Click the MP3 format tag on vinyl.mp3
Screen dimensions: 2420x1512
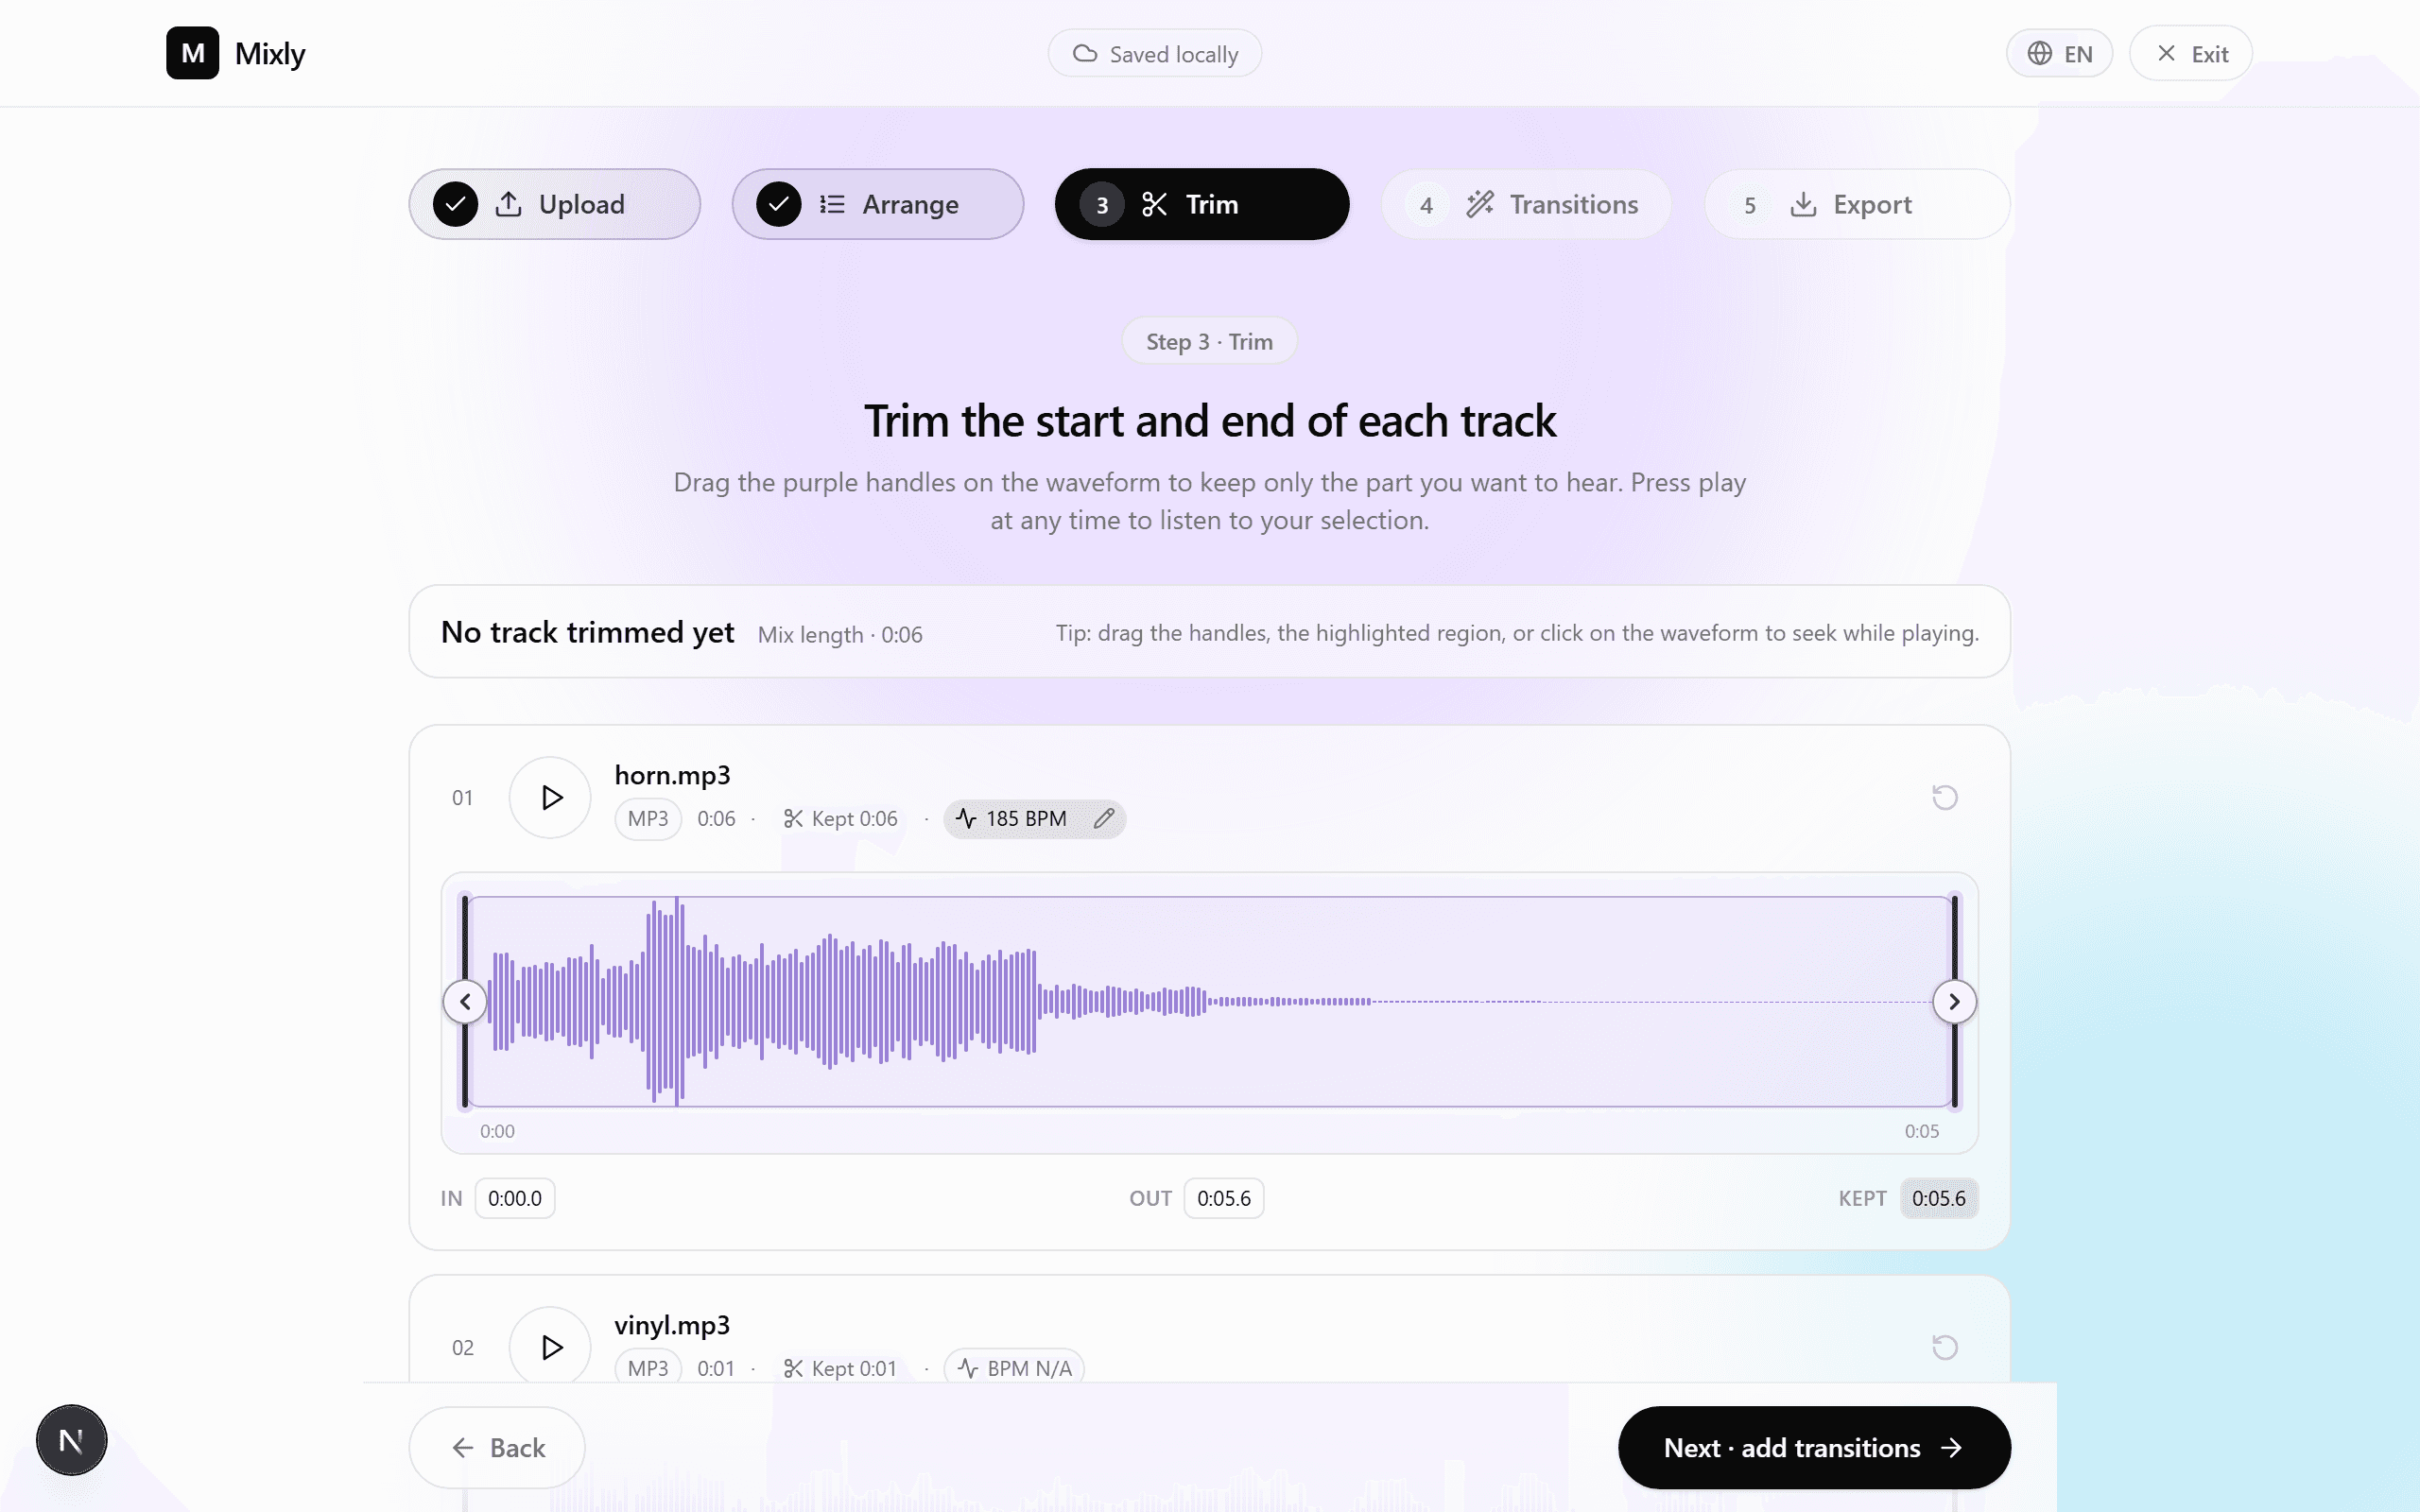click(x=648, y=1368)
